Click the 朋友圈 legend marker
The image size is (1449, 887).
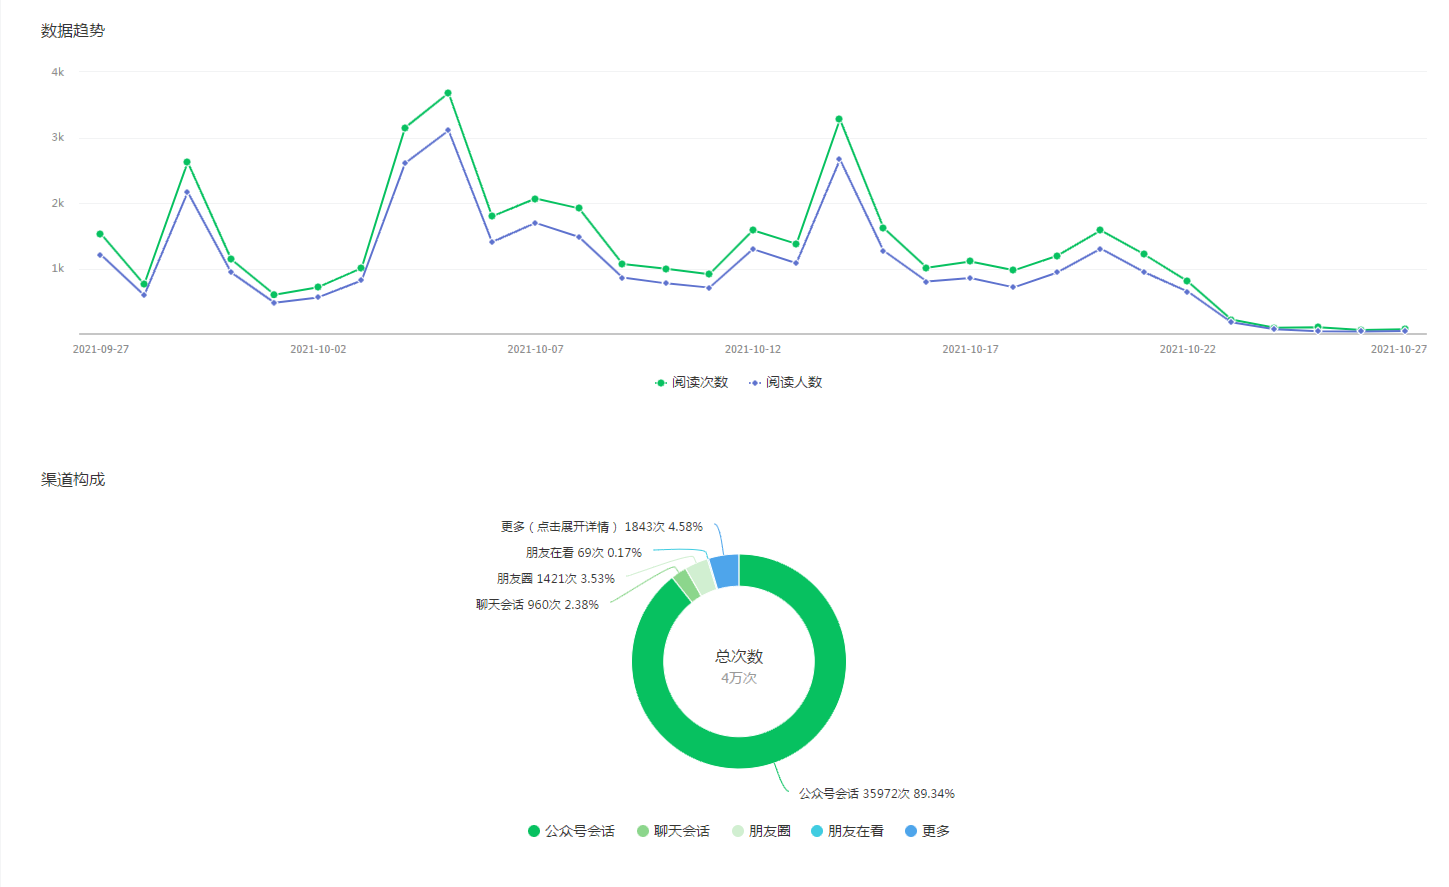(x=738, y=831)
